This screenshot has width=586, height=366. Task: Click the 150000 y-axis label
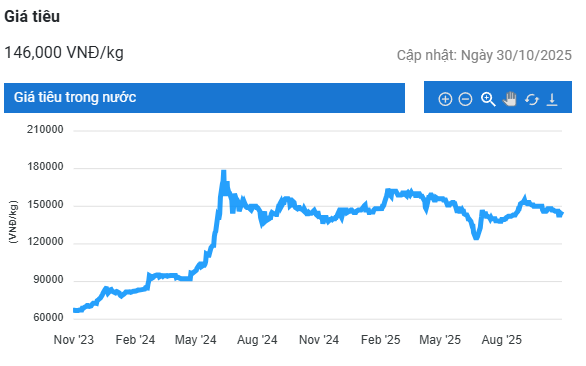pyautogui.click(x=45, y=204)
